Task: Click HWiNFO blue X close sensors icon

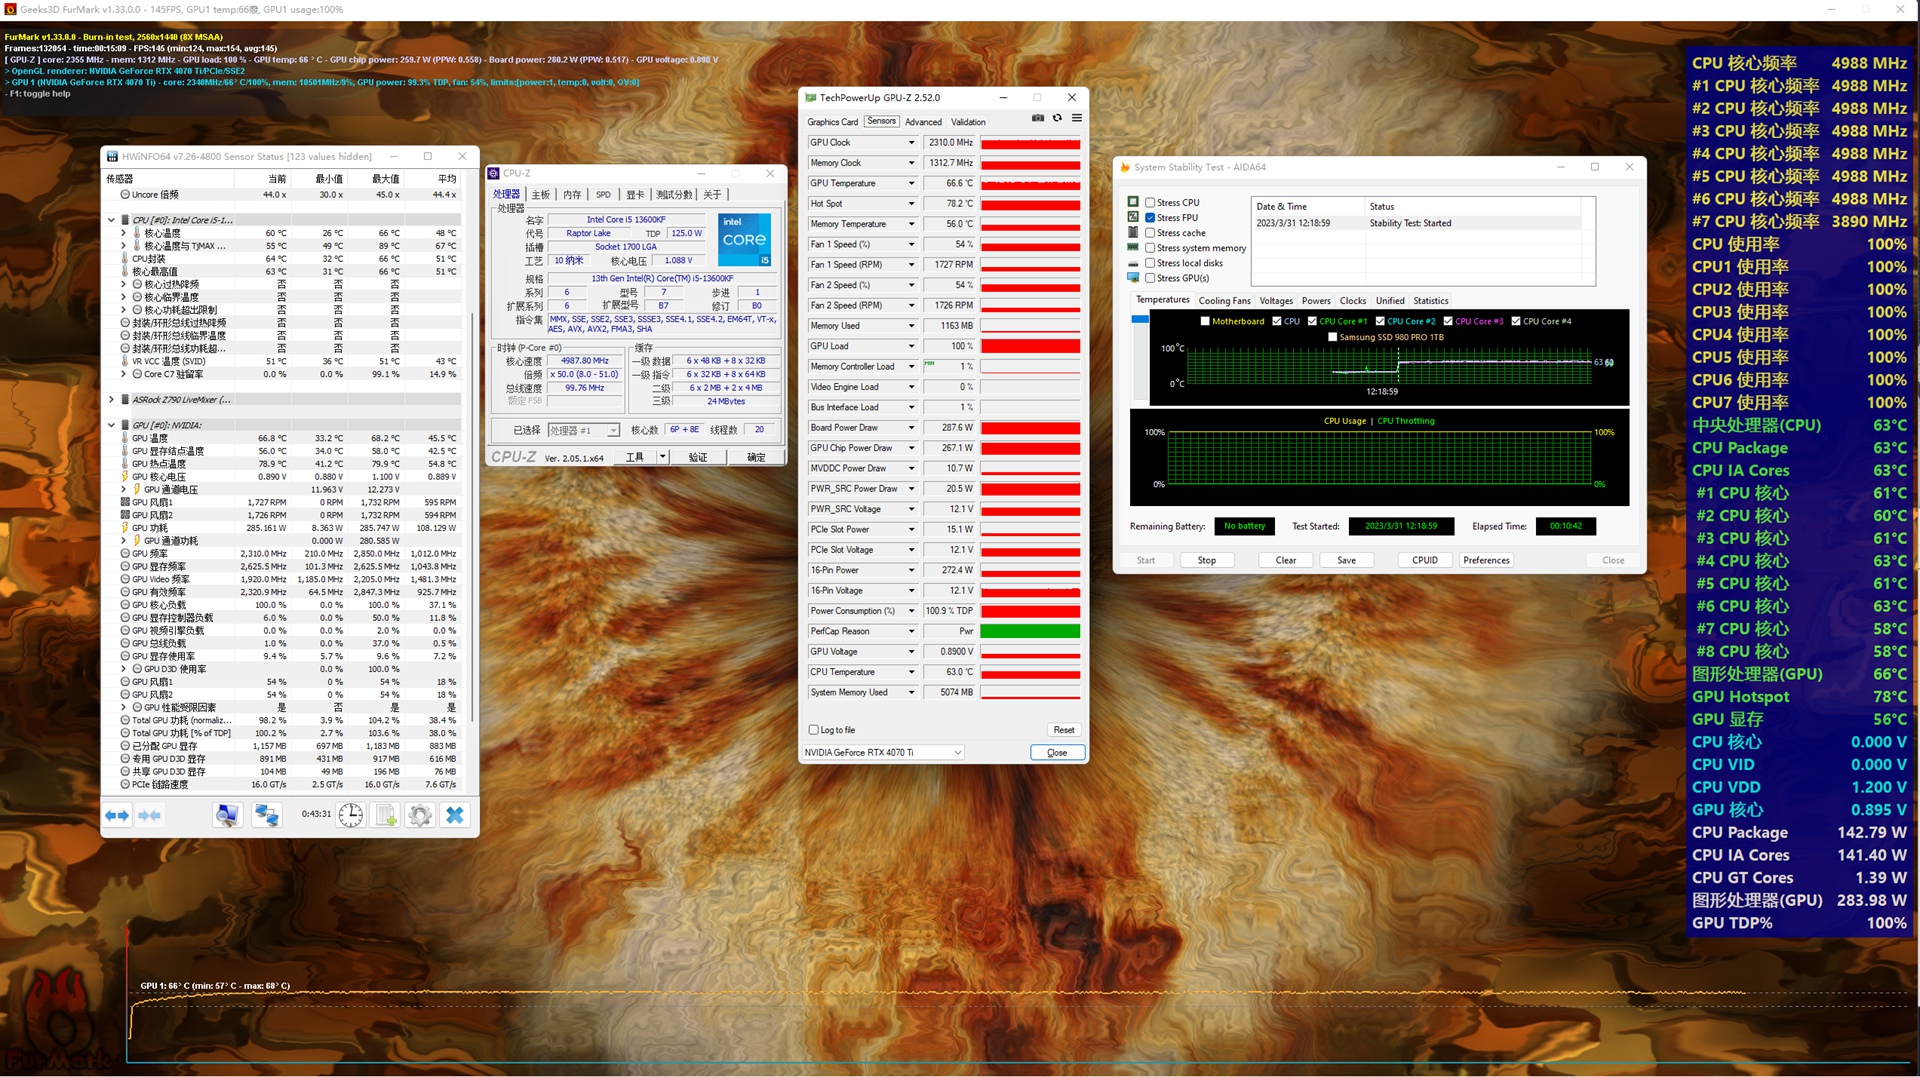Action: click(455, 815)
